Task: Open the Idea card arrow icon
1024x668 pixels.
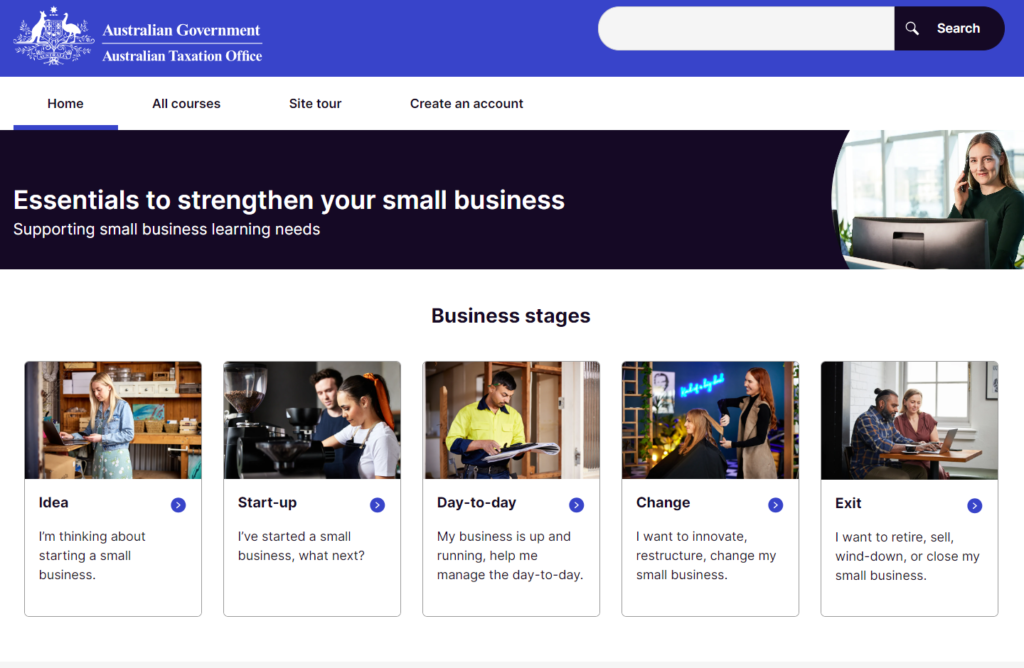Action: pos(178,505)
